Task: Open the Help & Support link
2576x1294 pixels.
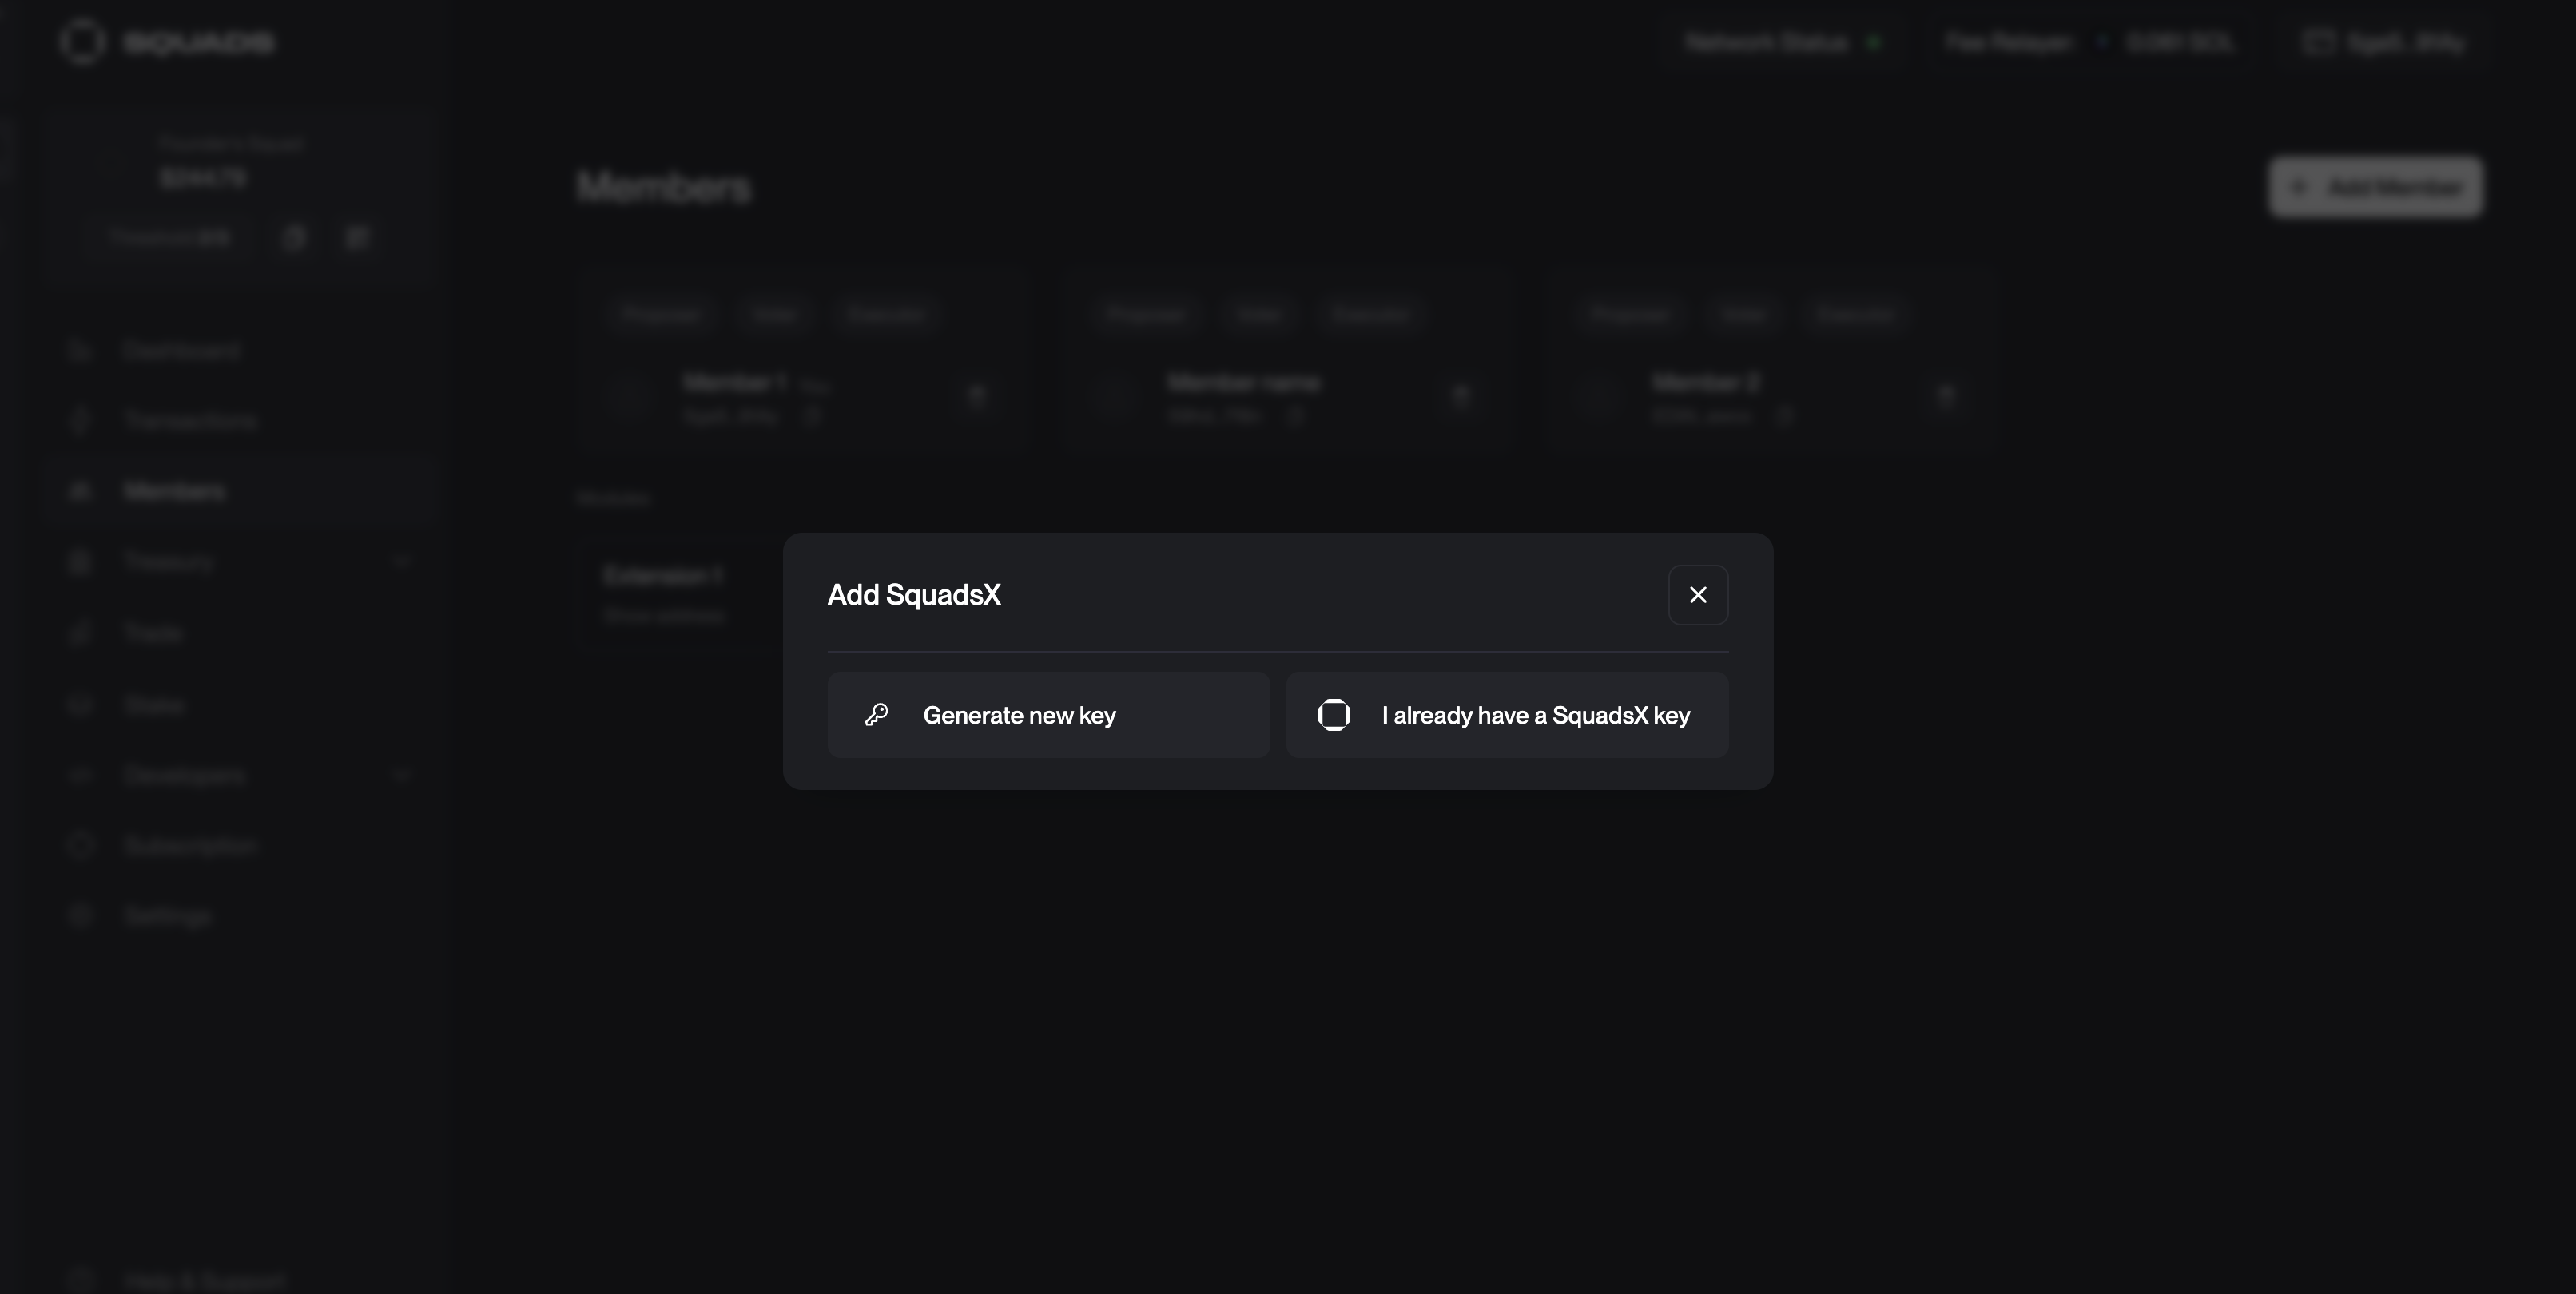Action: click(x=204, y=1280)
